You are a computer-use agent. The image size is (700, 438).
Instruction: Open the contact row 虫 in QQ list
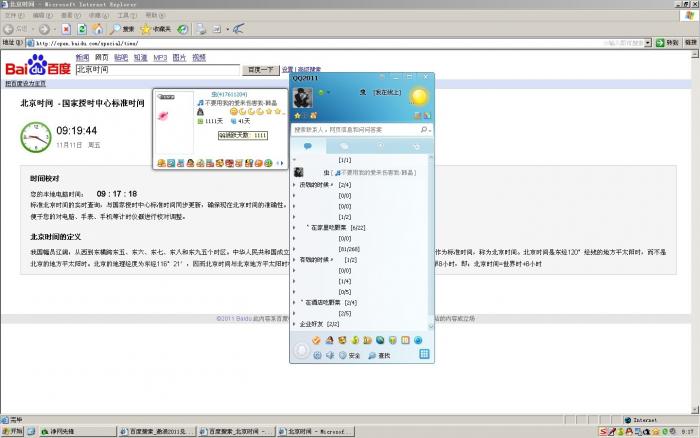(x=361, y=172)
